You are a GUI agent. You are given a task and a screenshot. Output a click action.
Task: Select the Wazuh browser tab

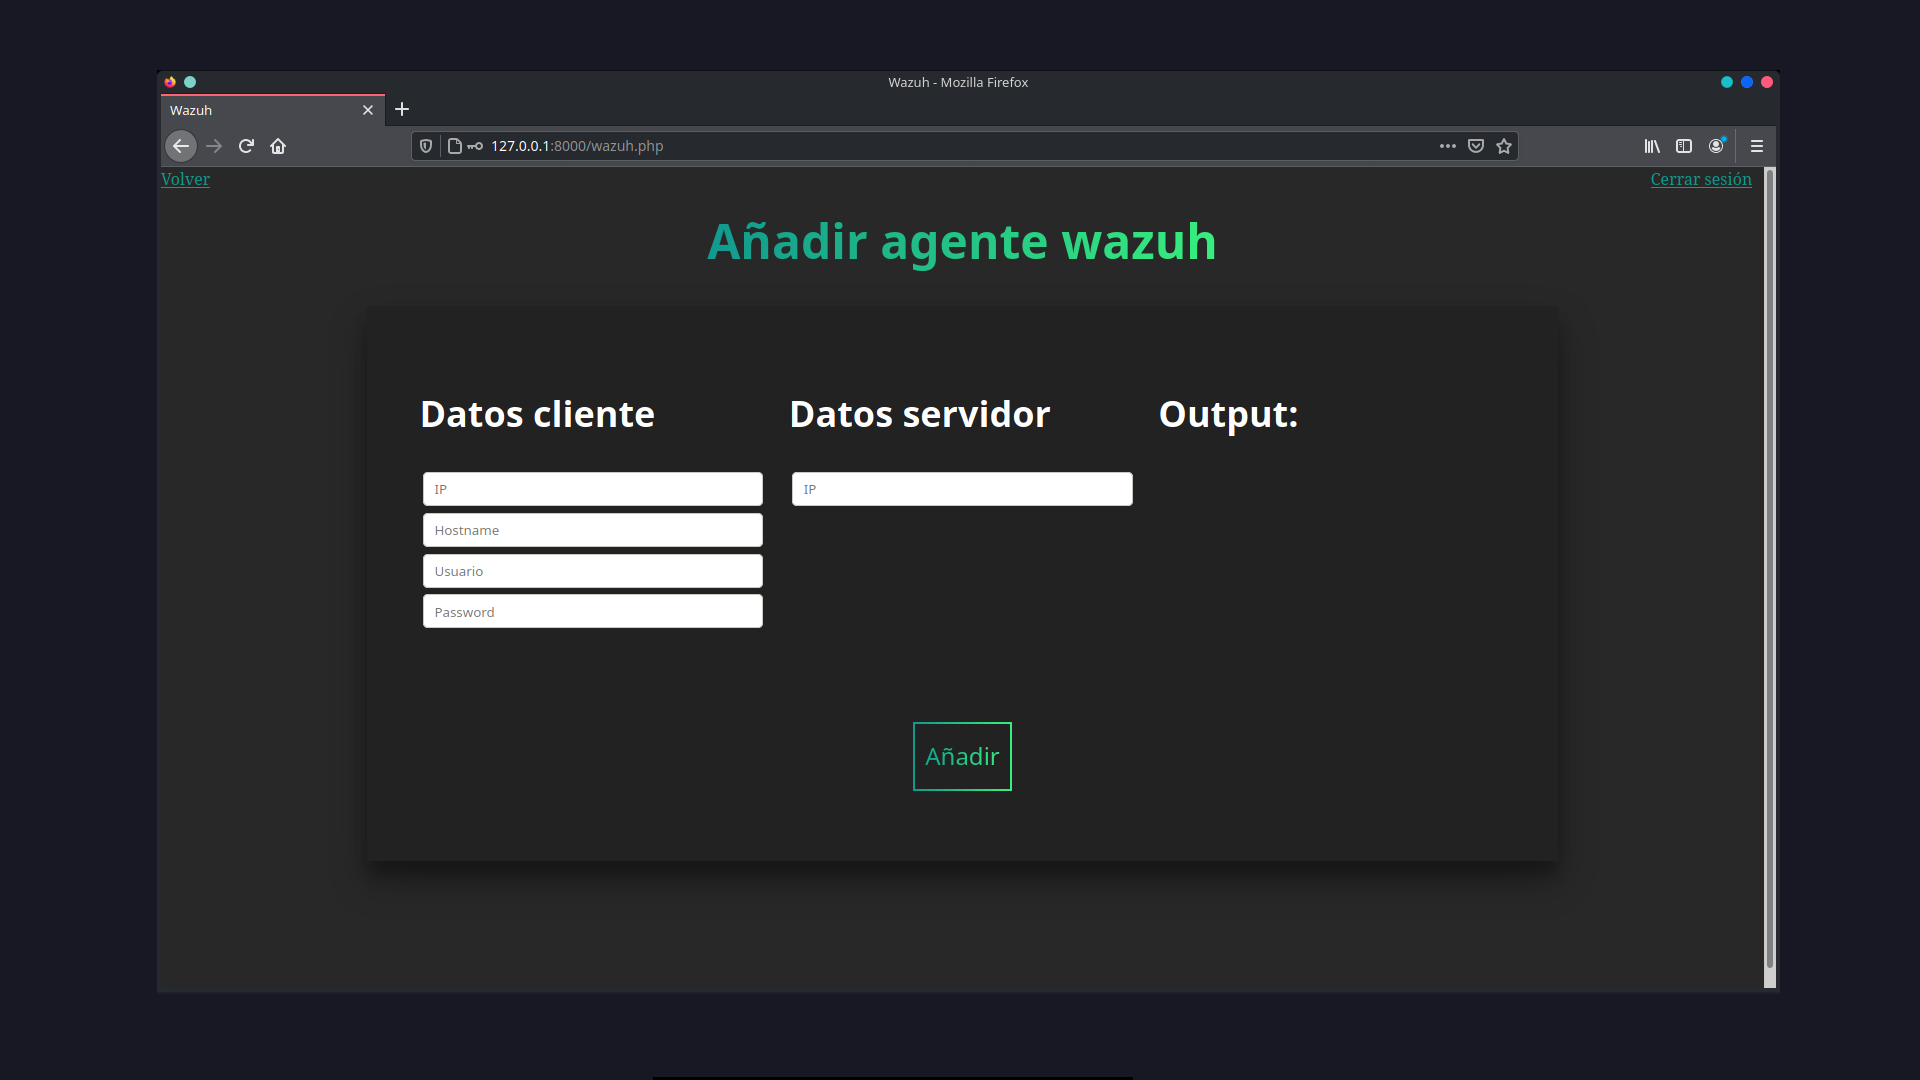[x=250, y=110]
